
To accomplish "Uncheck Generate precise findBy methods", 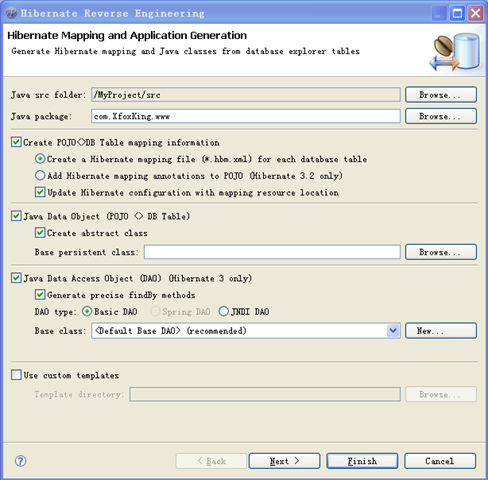I will [x=40, y=294].
